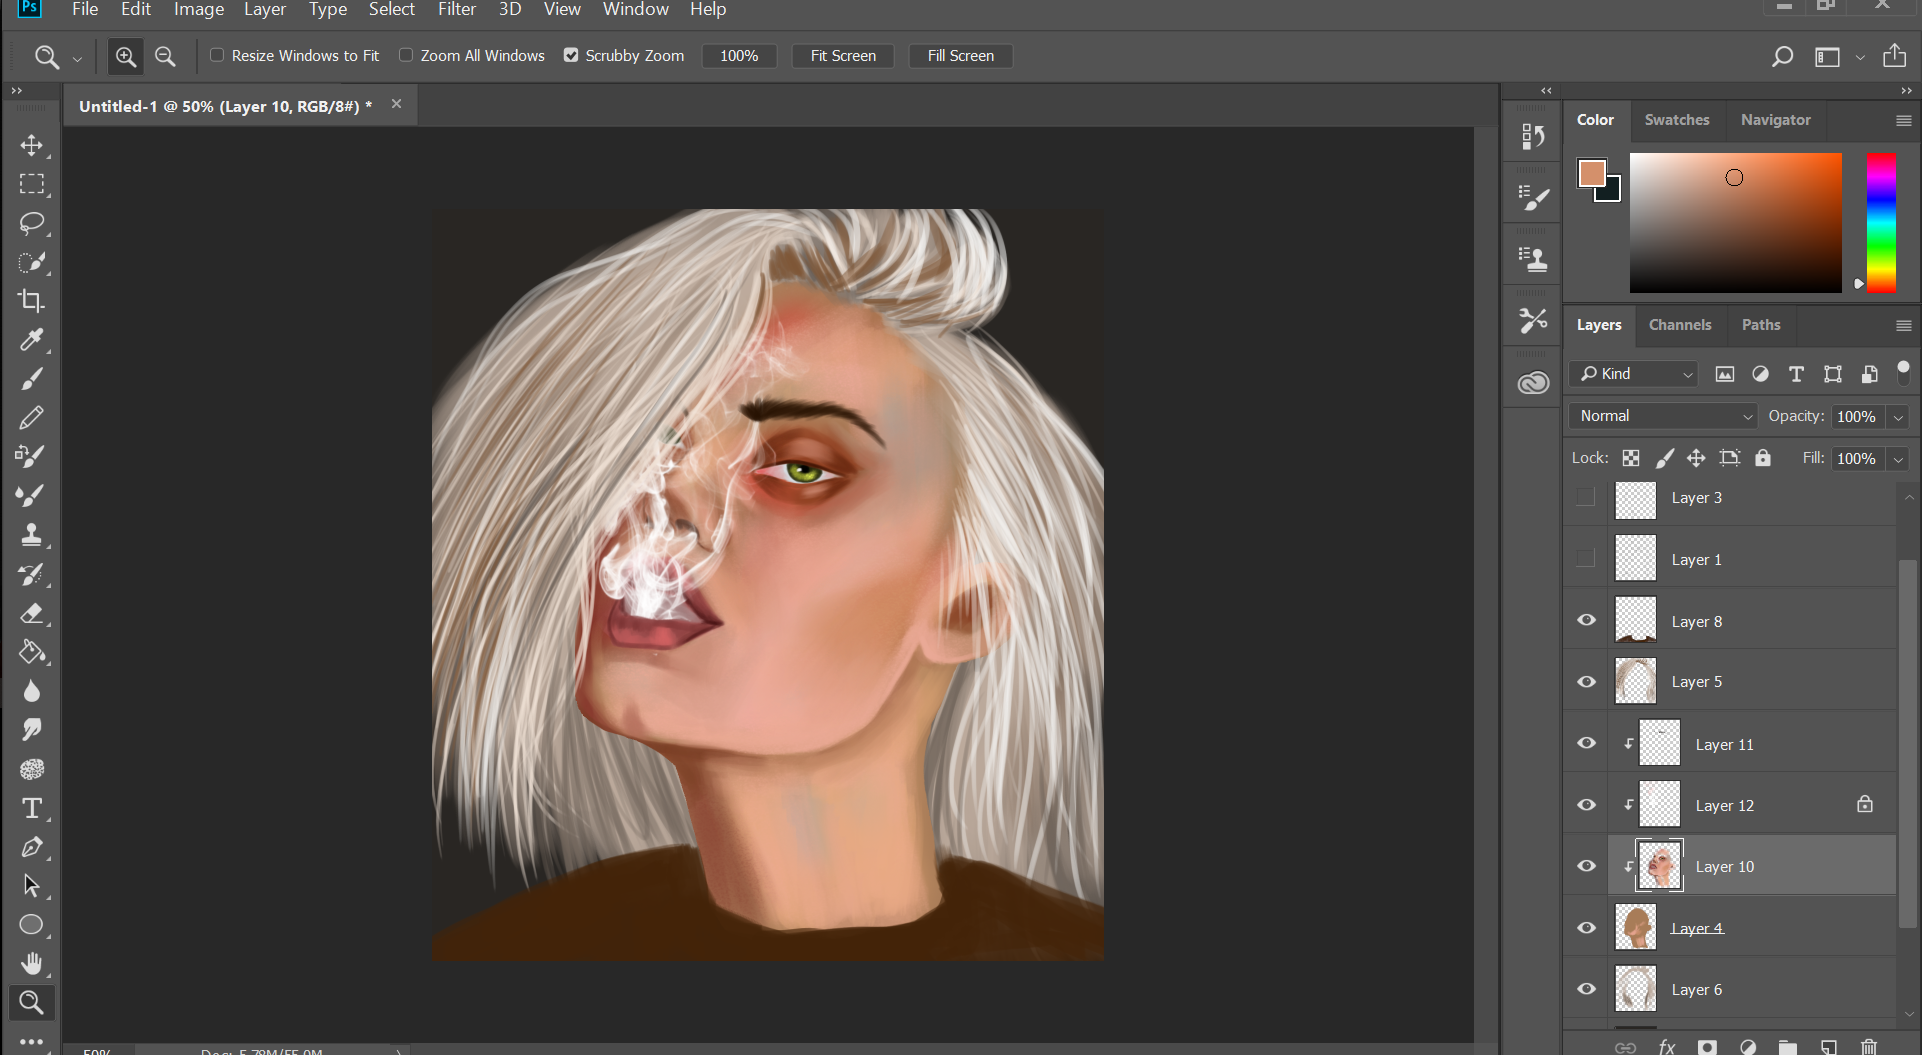The image size is (1922, 1055).
Task: Click Add layer style fx icon
Action: pyautogui.click(x=1666, y=1046)
